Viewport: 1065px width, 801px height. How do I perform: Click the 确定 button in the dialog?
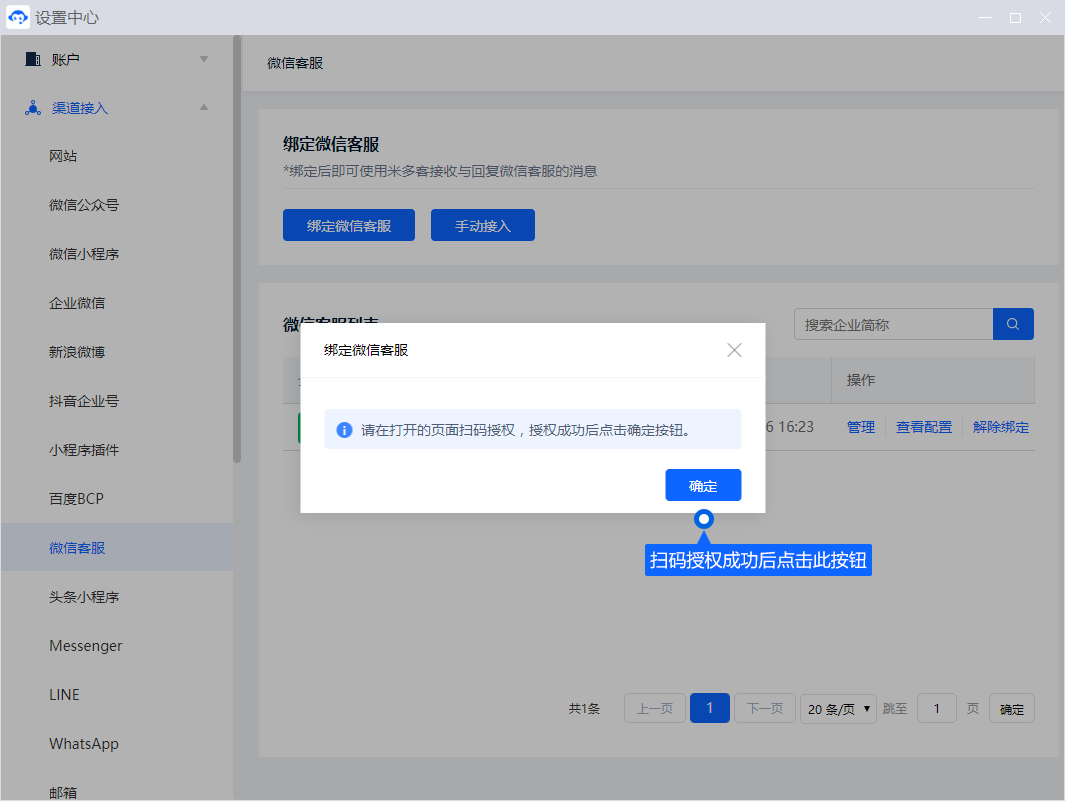[x=703, y=486]
